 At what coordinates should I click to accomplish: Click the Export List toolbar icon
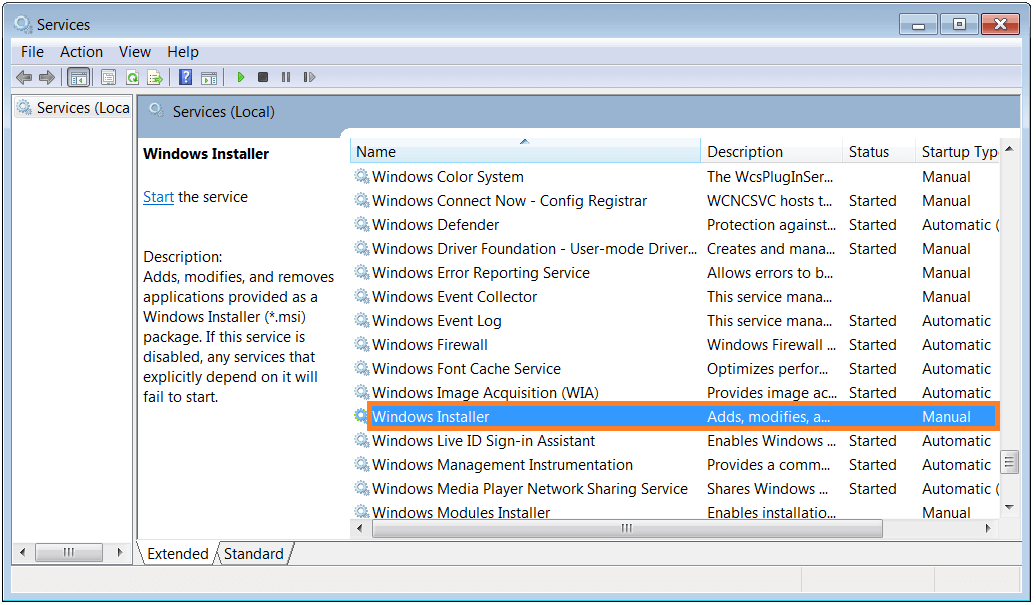tap(155, 77)
